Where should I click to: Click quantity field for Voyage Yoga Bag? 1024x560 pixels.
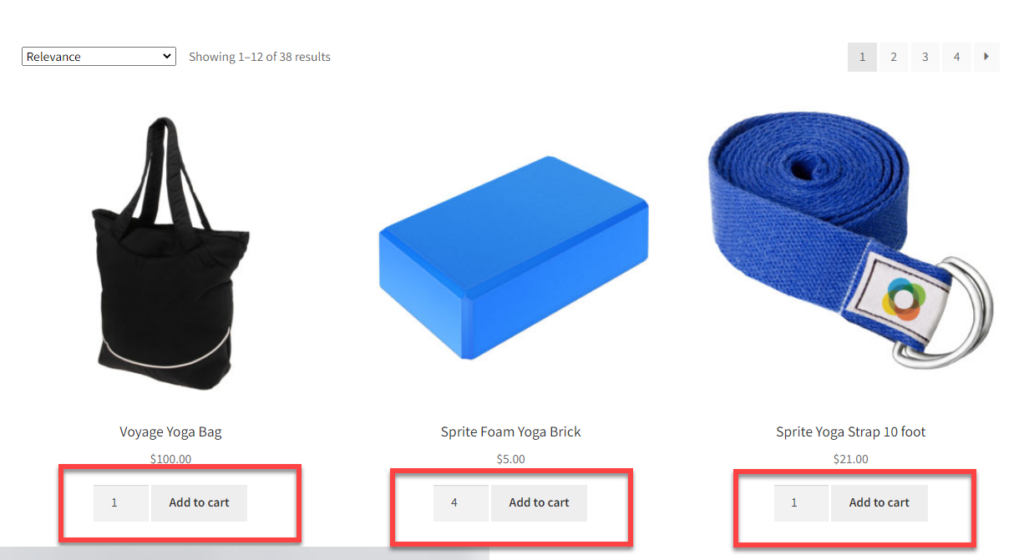click(x=121, y=503)
